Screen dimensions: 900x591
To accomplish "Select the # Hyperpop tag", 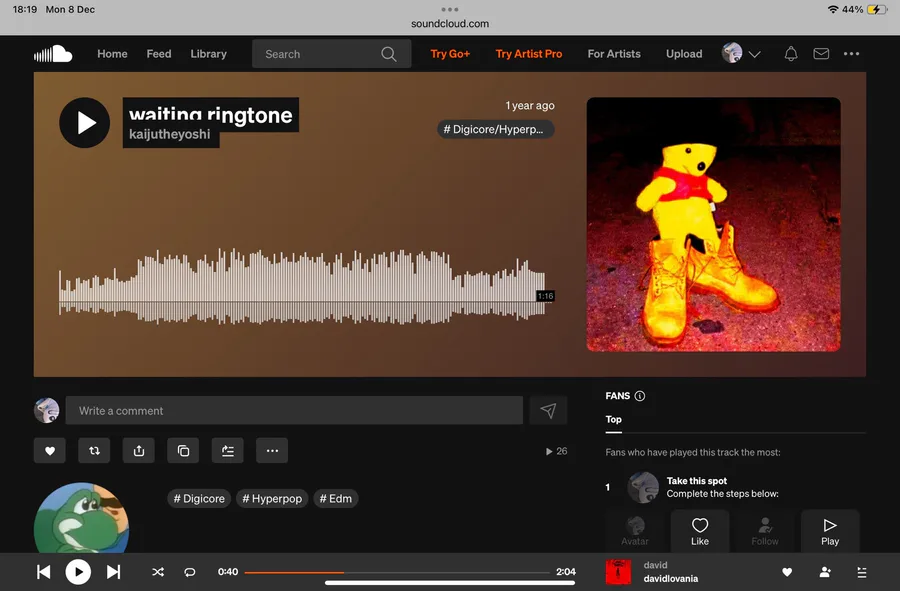I will pos(272,499).
